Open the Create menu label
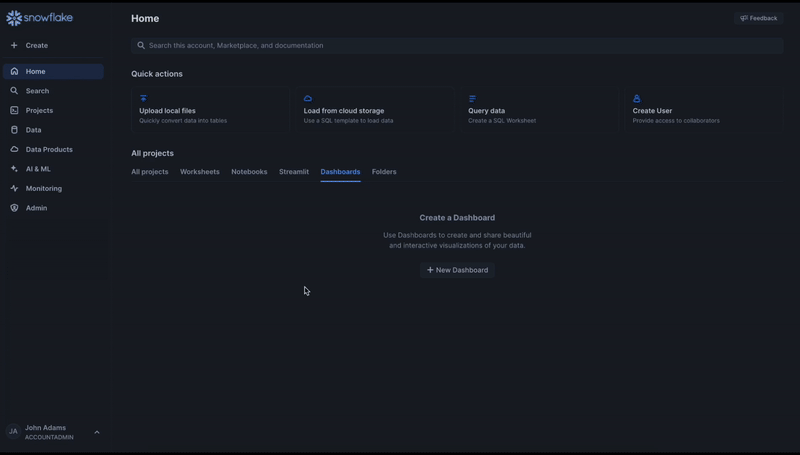The image size is (800, 455). pos(37,45)
